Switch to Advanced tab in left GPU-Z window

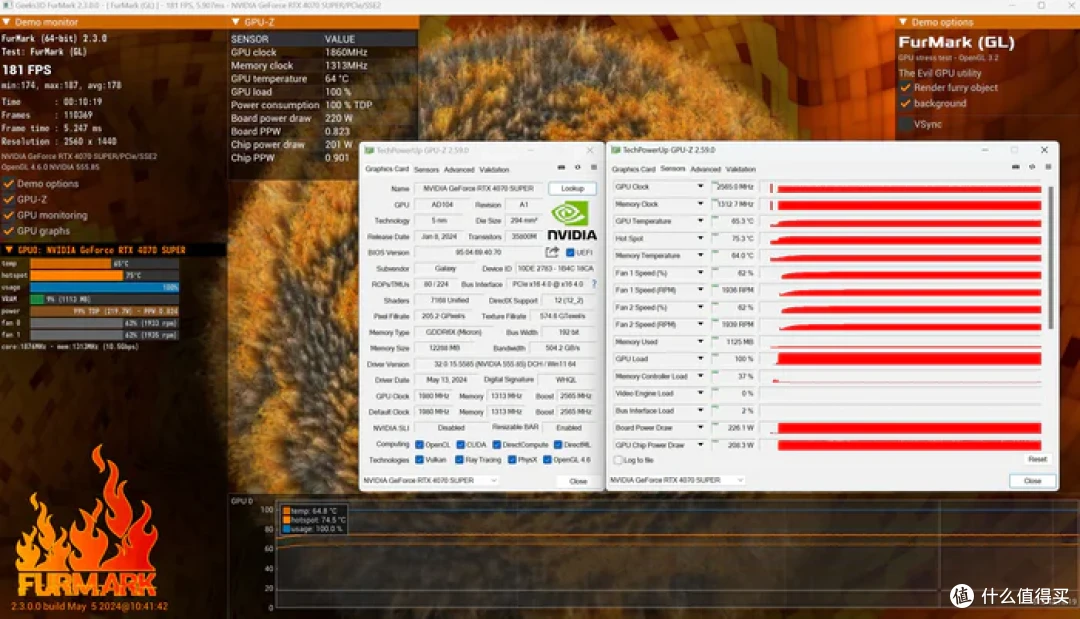coord(459,169)
